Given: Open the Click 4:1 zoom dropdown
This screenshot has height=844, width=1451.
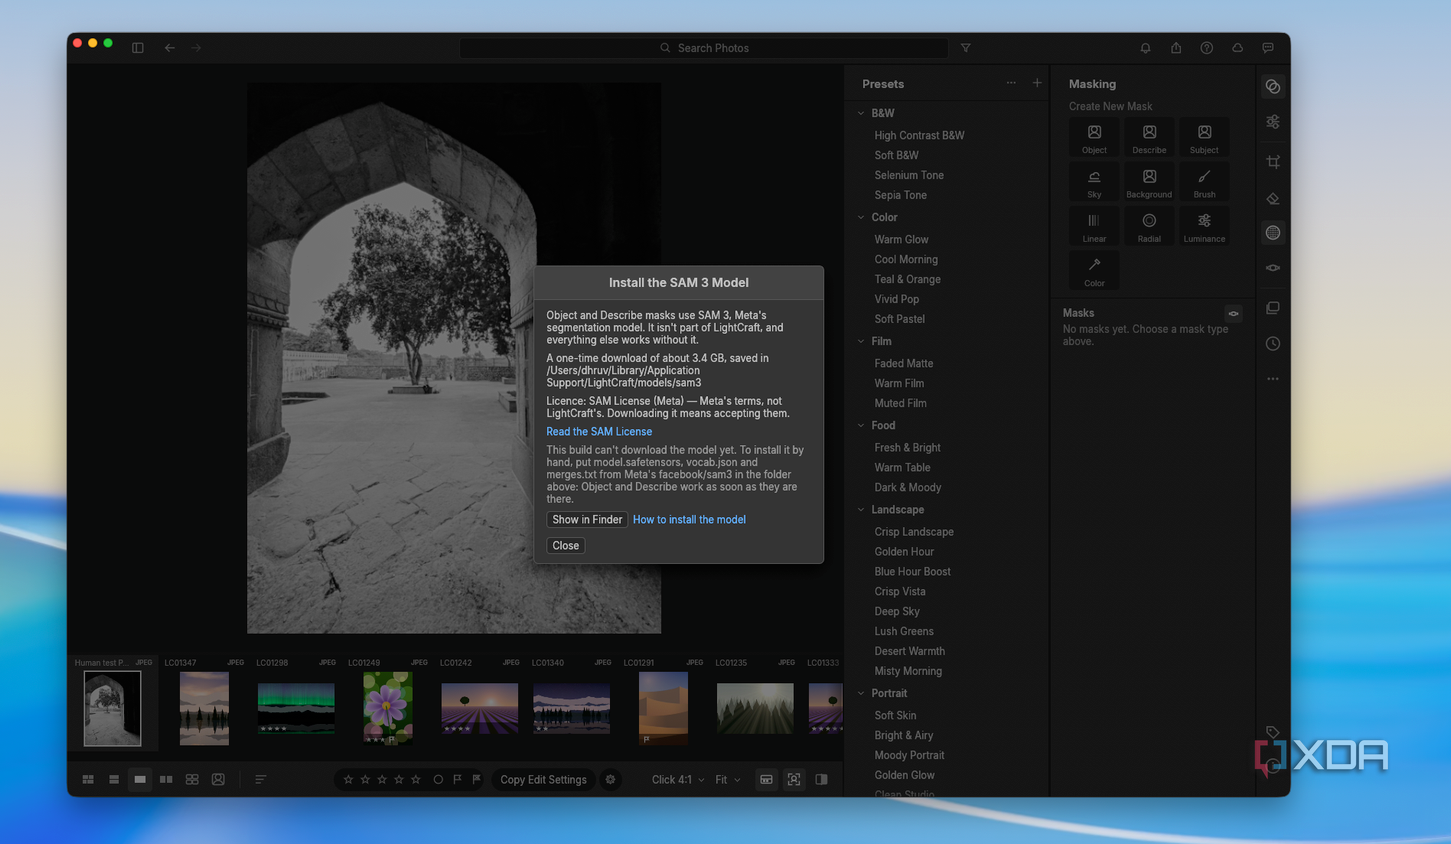Looking at the screenshot, I should point(678,779).
